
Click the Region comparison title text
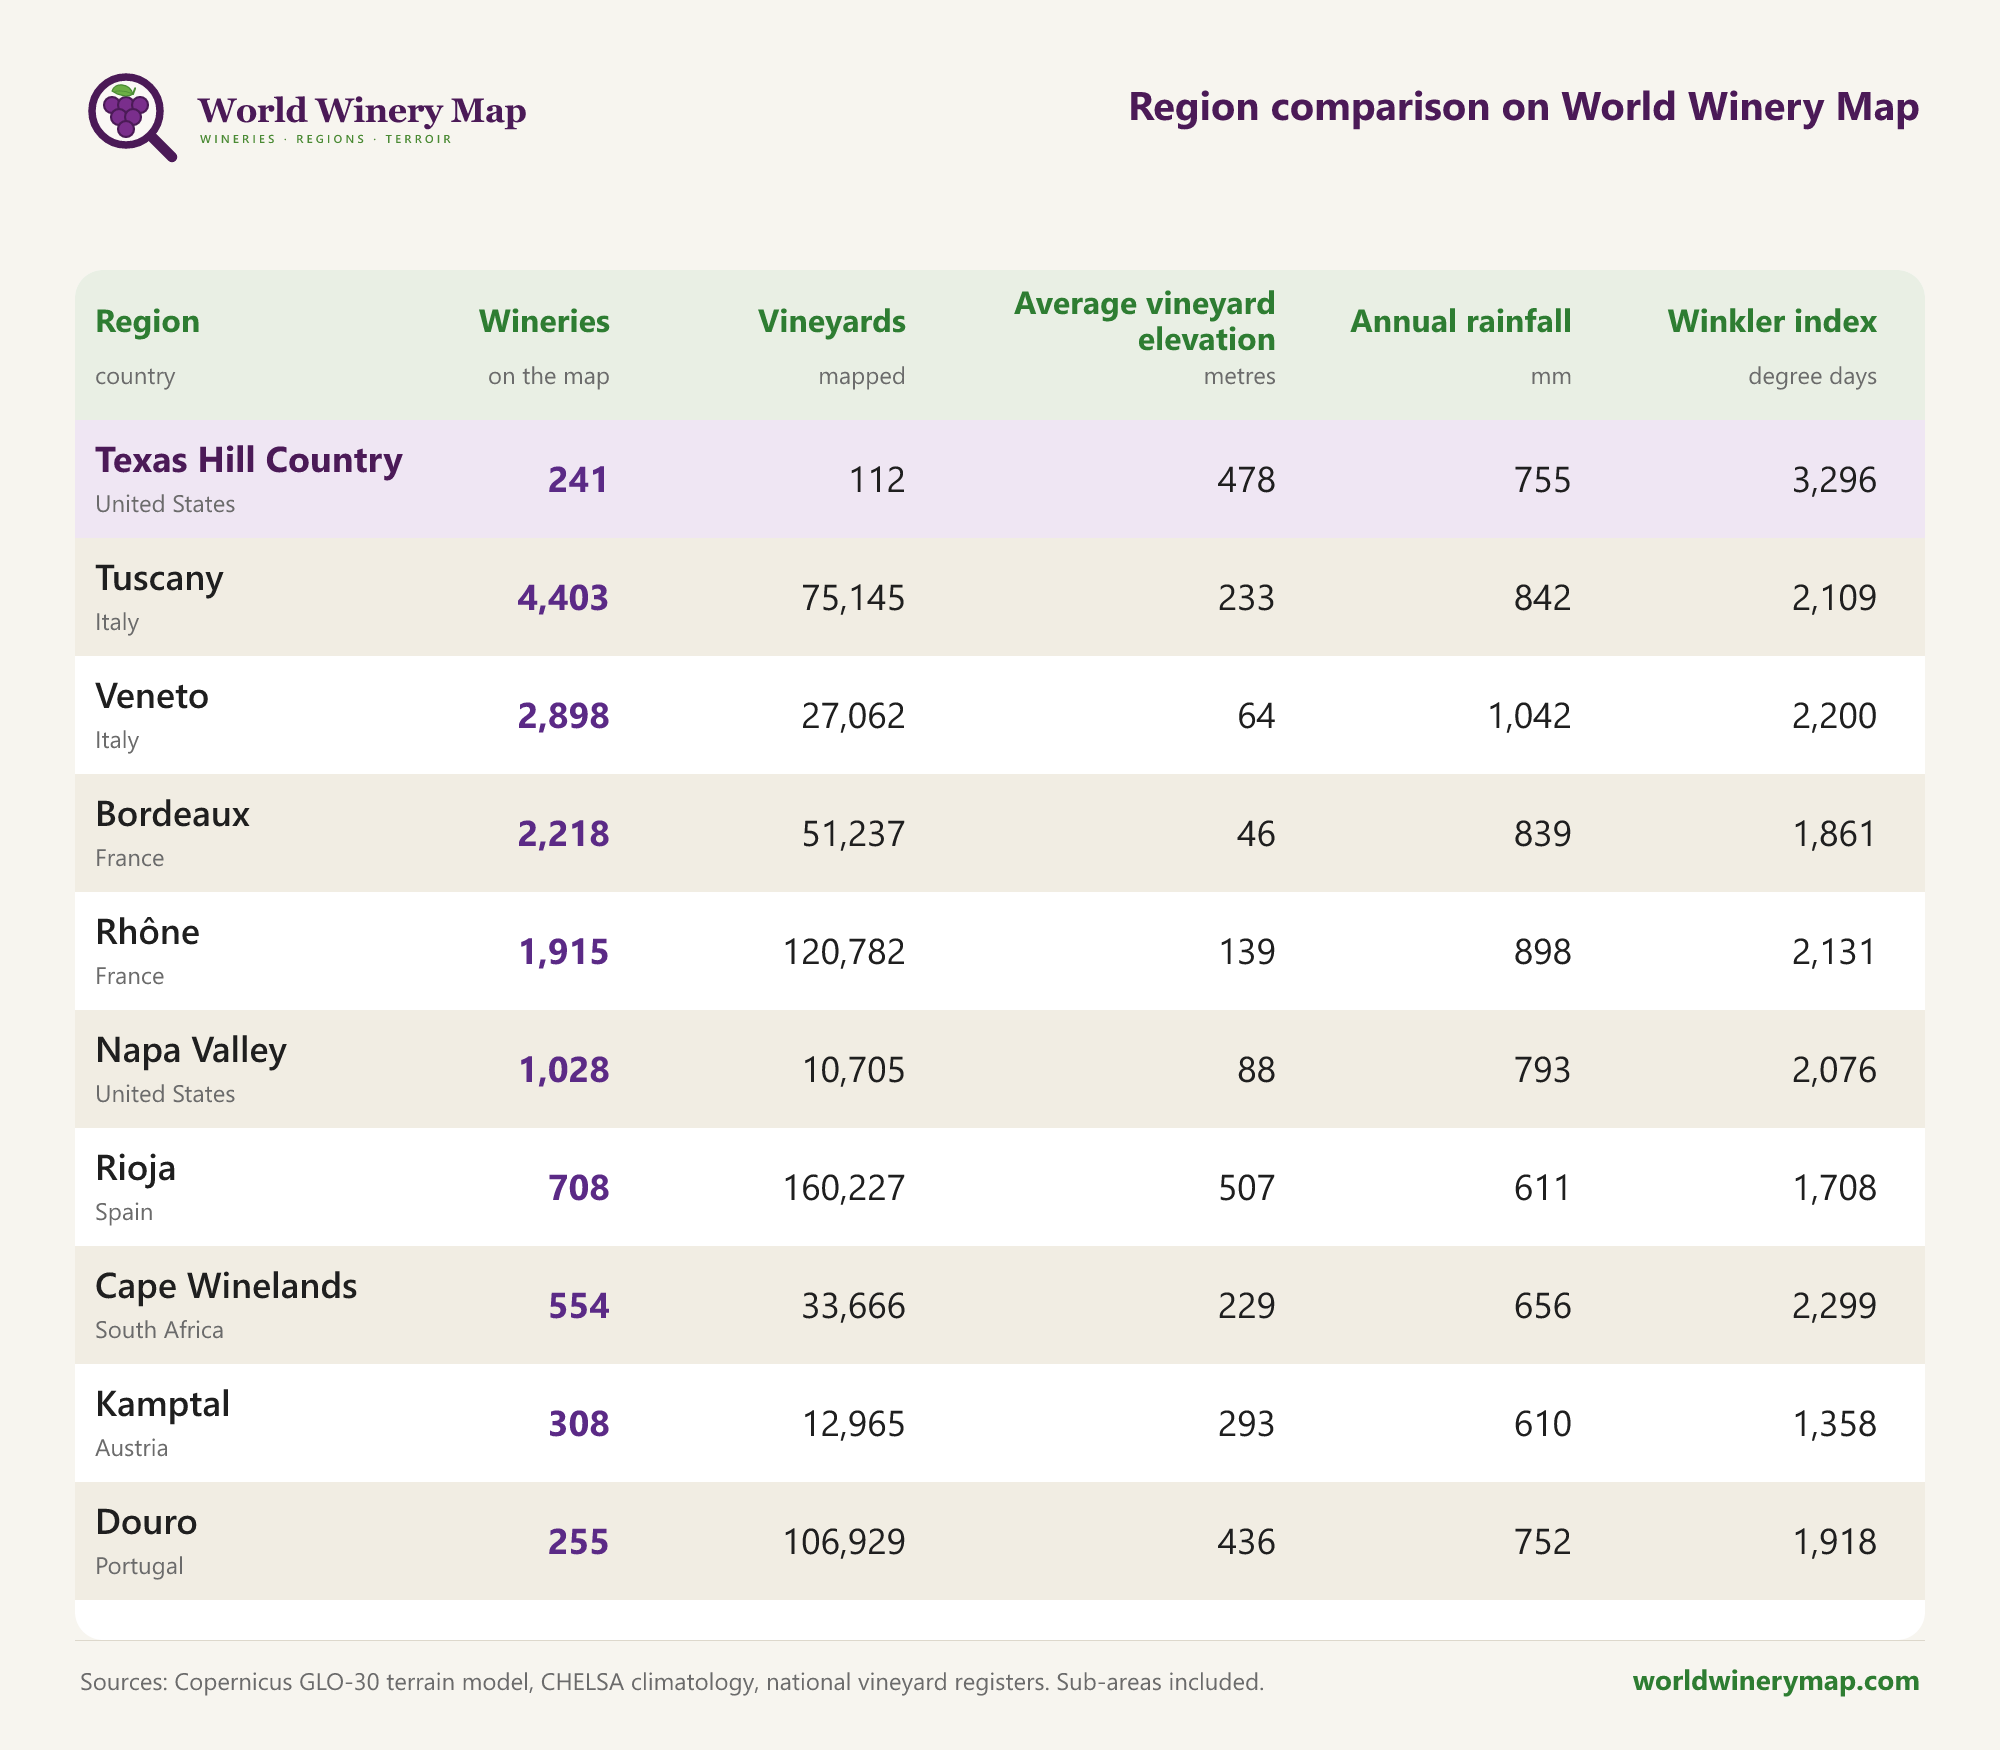(1524, 107)
